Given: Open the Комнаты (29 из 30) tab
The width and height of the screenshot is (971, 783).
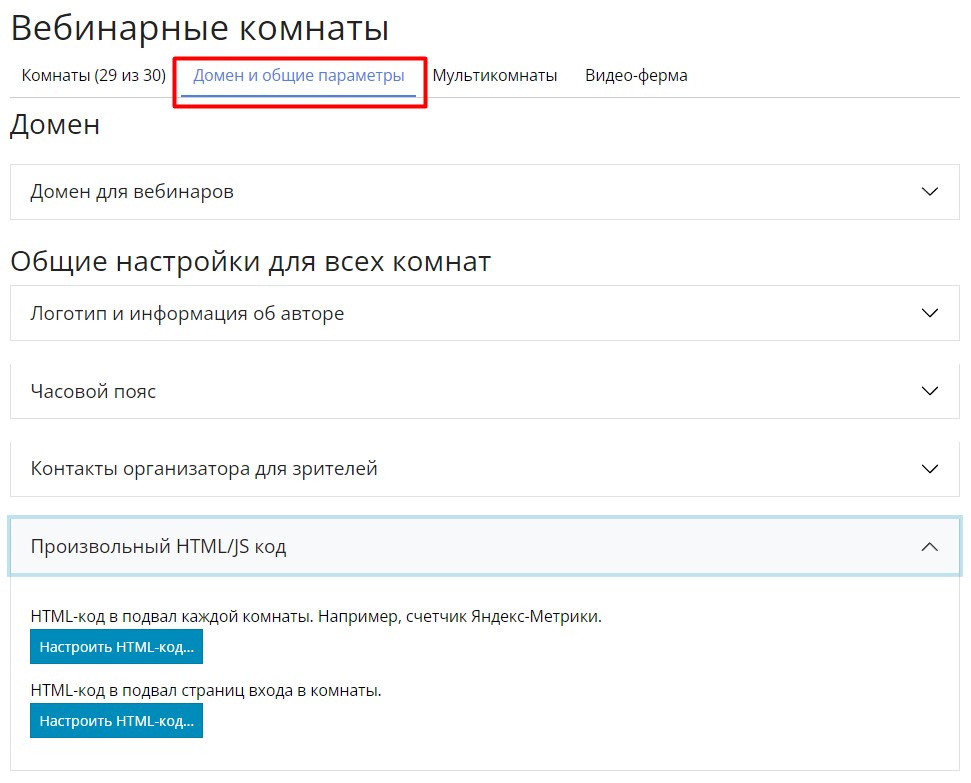Looking at the screenshot, I should [x=93, y=76].
